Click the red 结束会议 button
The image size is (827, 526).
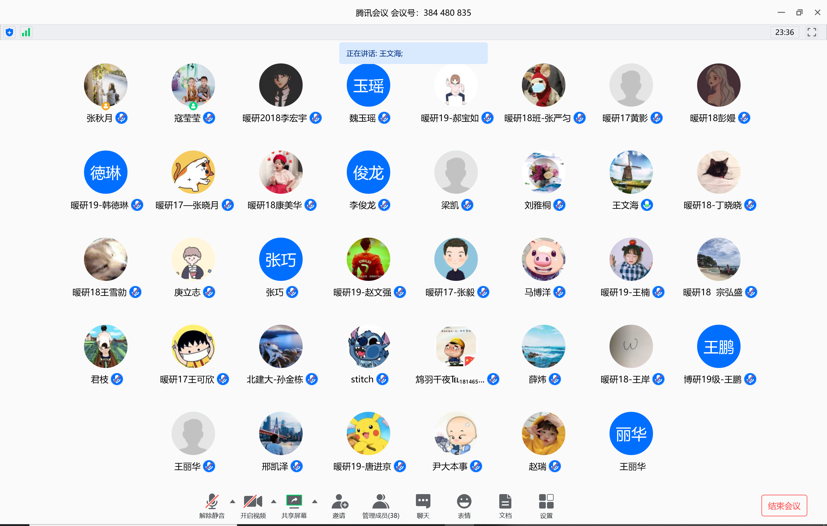click(x=784, y=506)
